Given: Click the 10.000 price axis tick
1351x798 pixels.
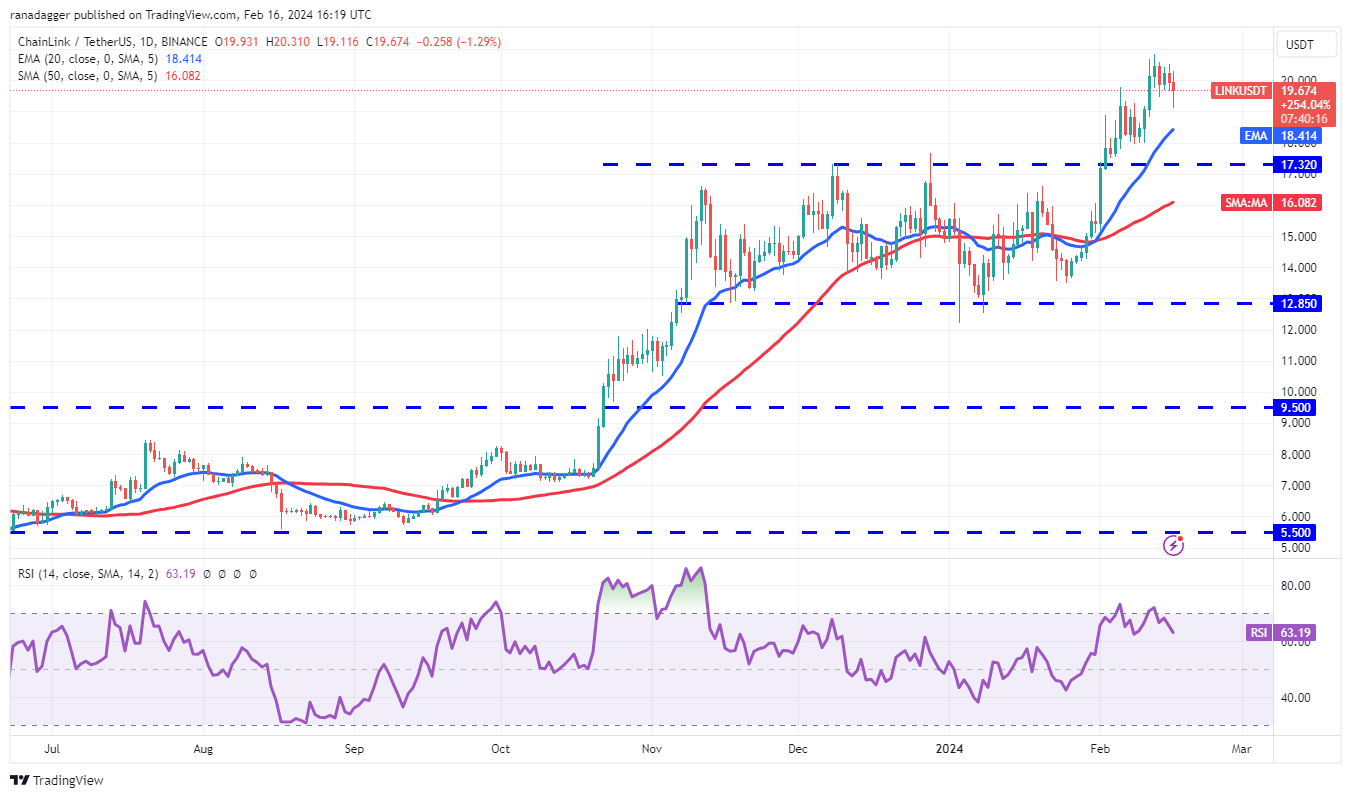Looking at the screenshot, I should [1301, 392].
